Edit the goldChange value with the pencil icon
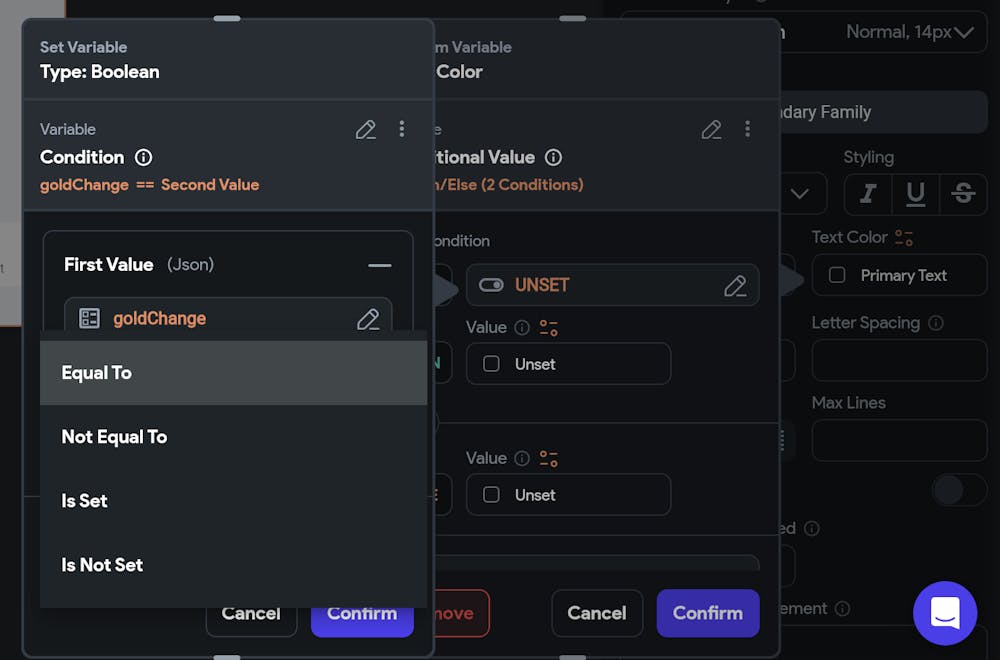 [x=368, y=318]
